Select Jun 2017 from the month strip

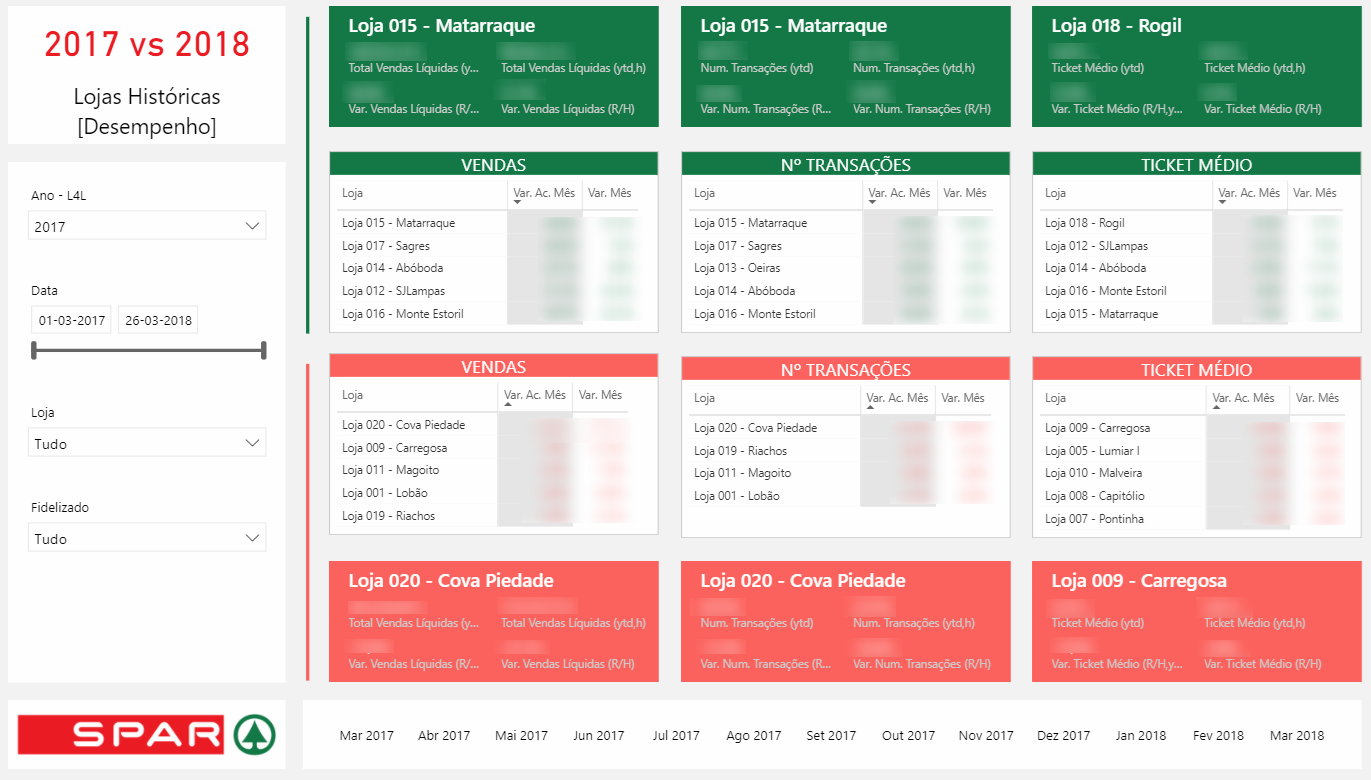598,735
